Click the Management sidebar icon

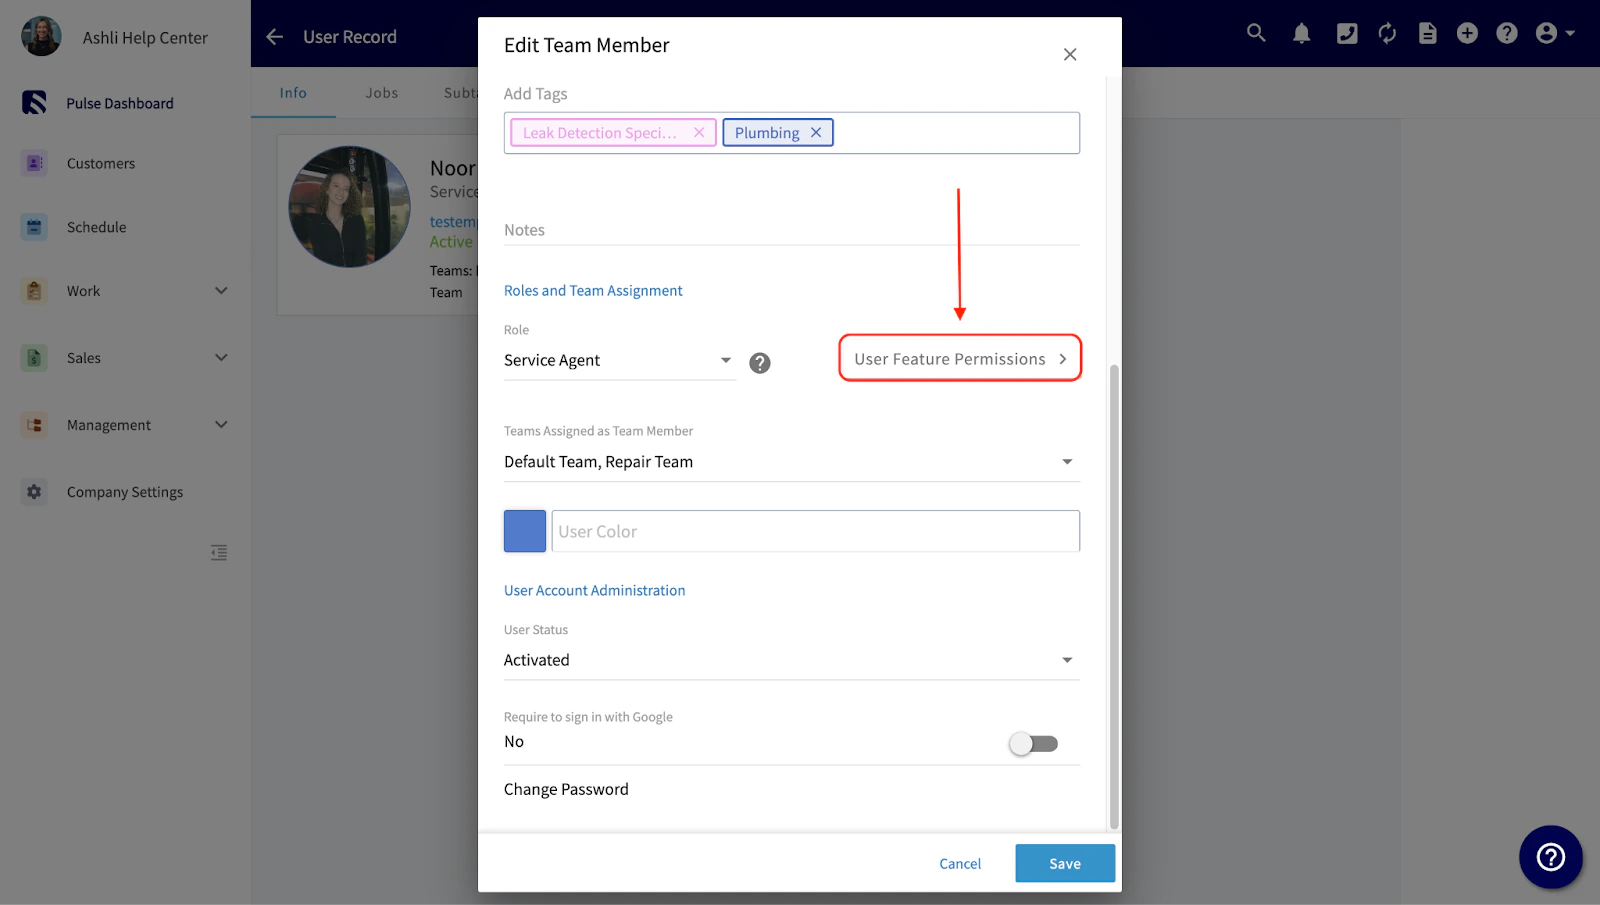(34, 425)
